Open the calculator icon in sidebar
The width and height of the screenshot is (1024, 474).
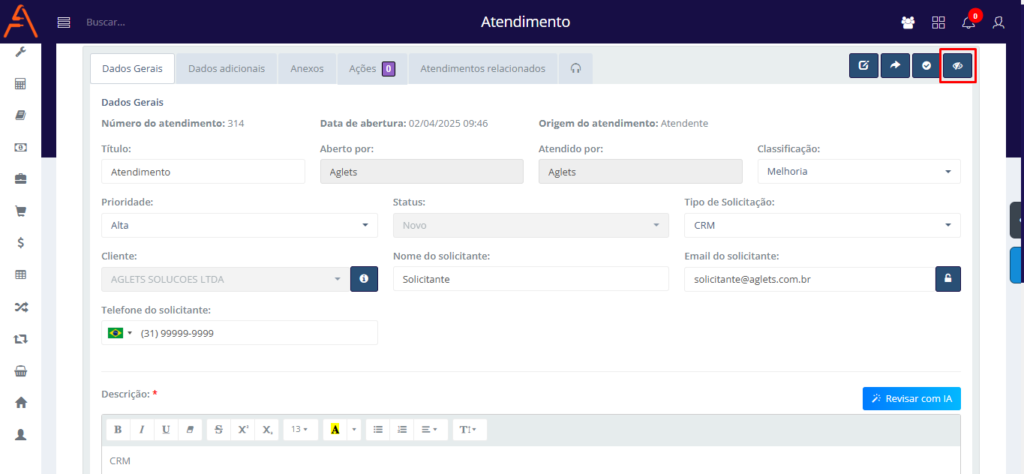coord(20,84)
